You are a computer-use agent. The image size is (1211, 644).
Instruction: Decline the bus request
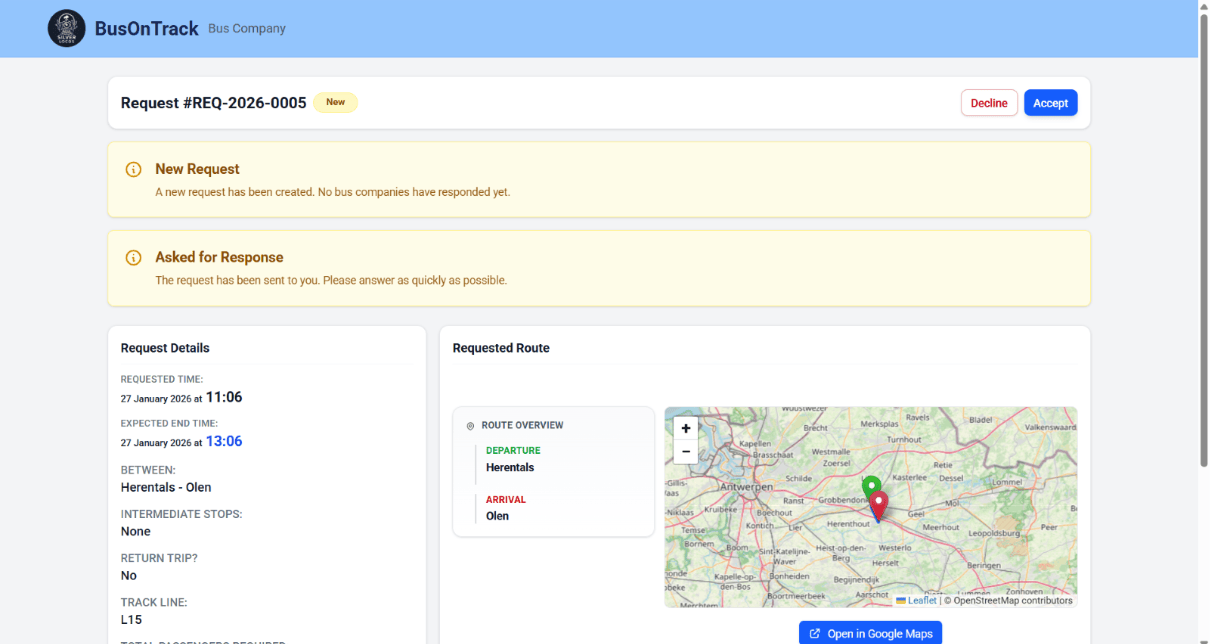pyautogui.click(x=989, y=103)
